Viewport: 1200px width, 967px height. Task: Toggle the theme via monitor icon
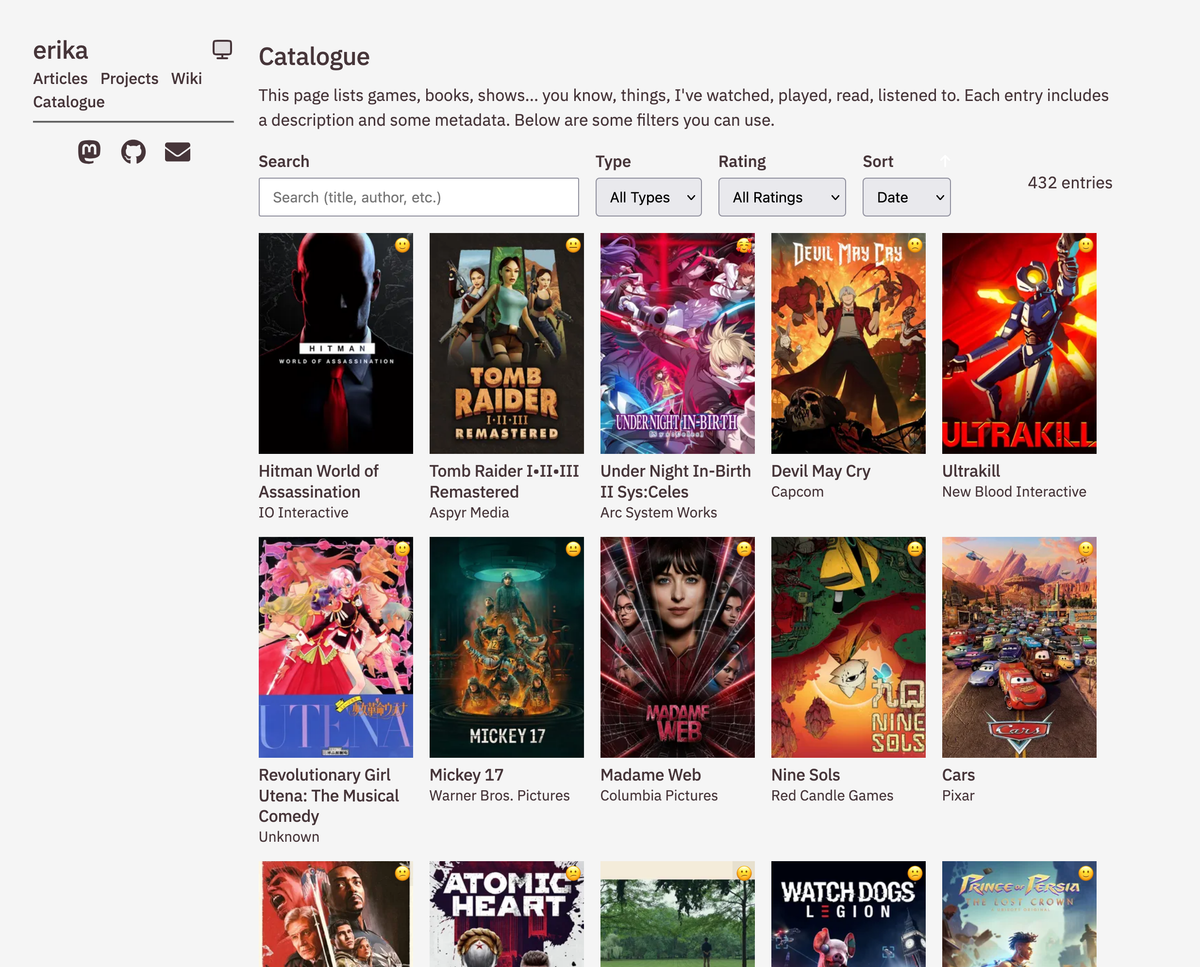tap(222, 49)
